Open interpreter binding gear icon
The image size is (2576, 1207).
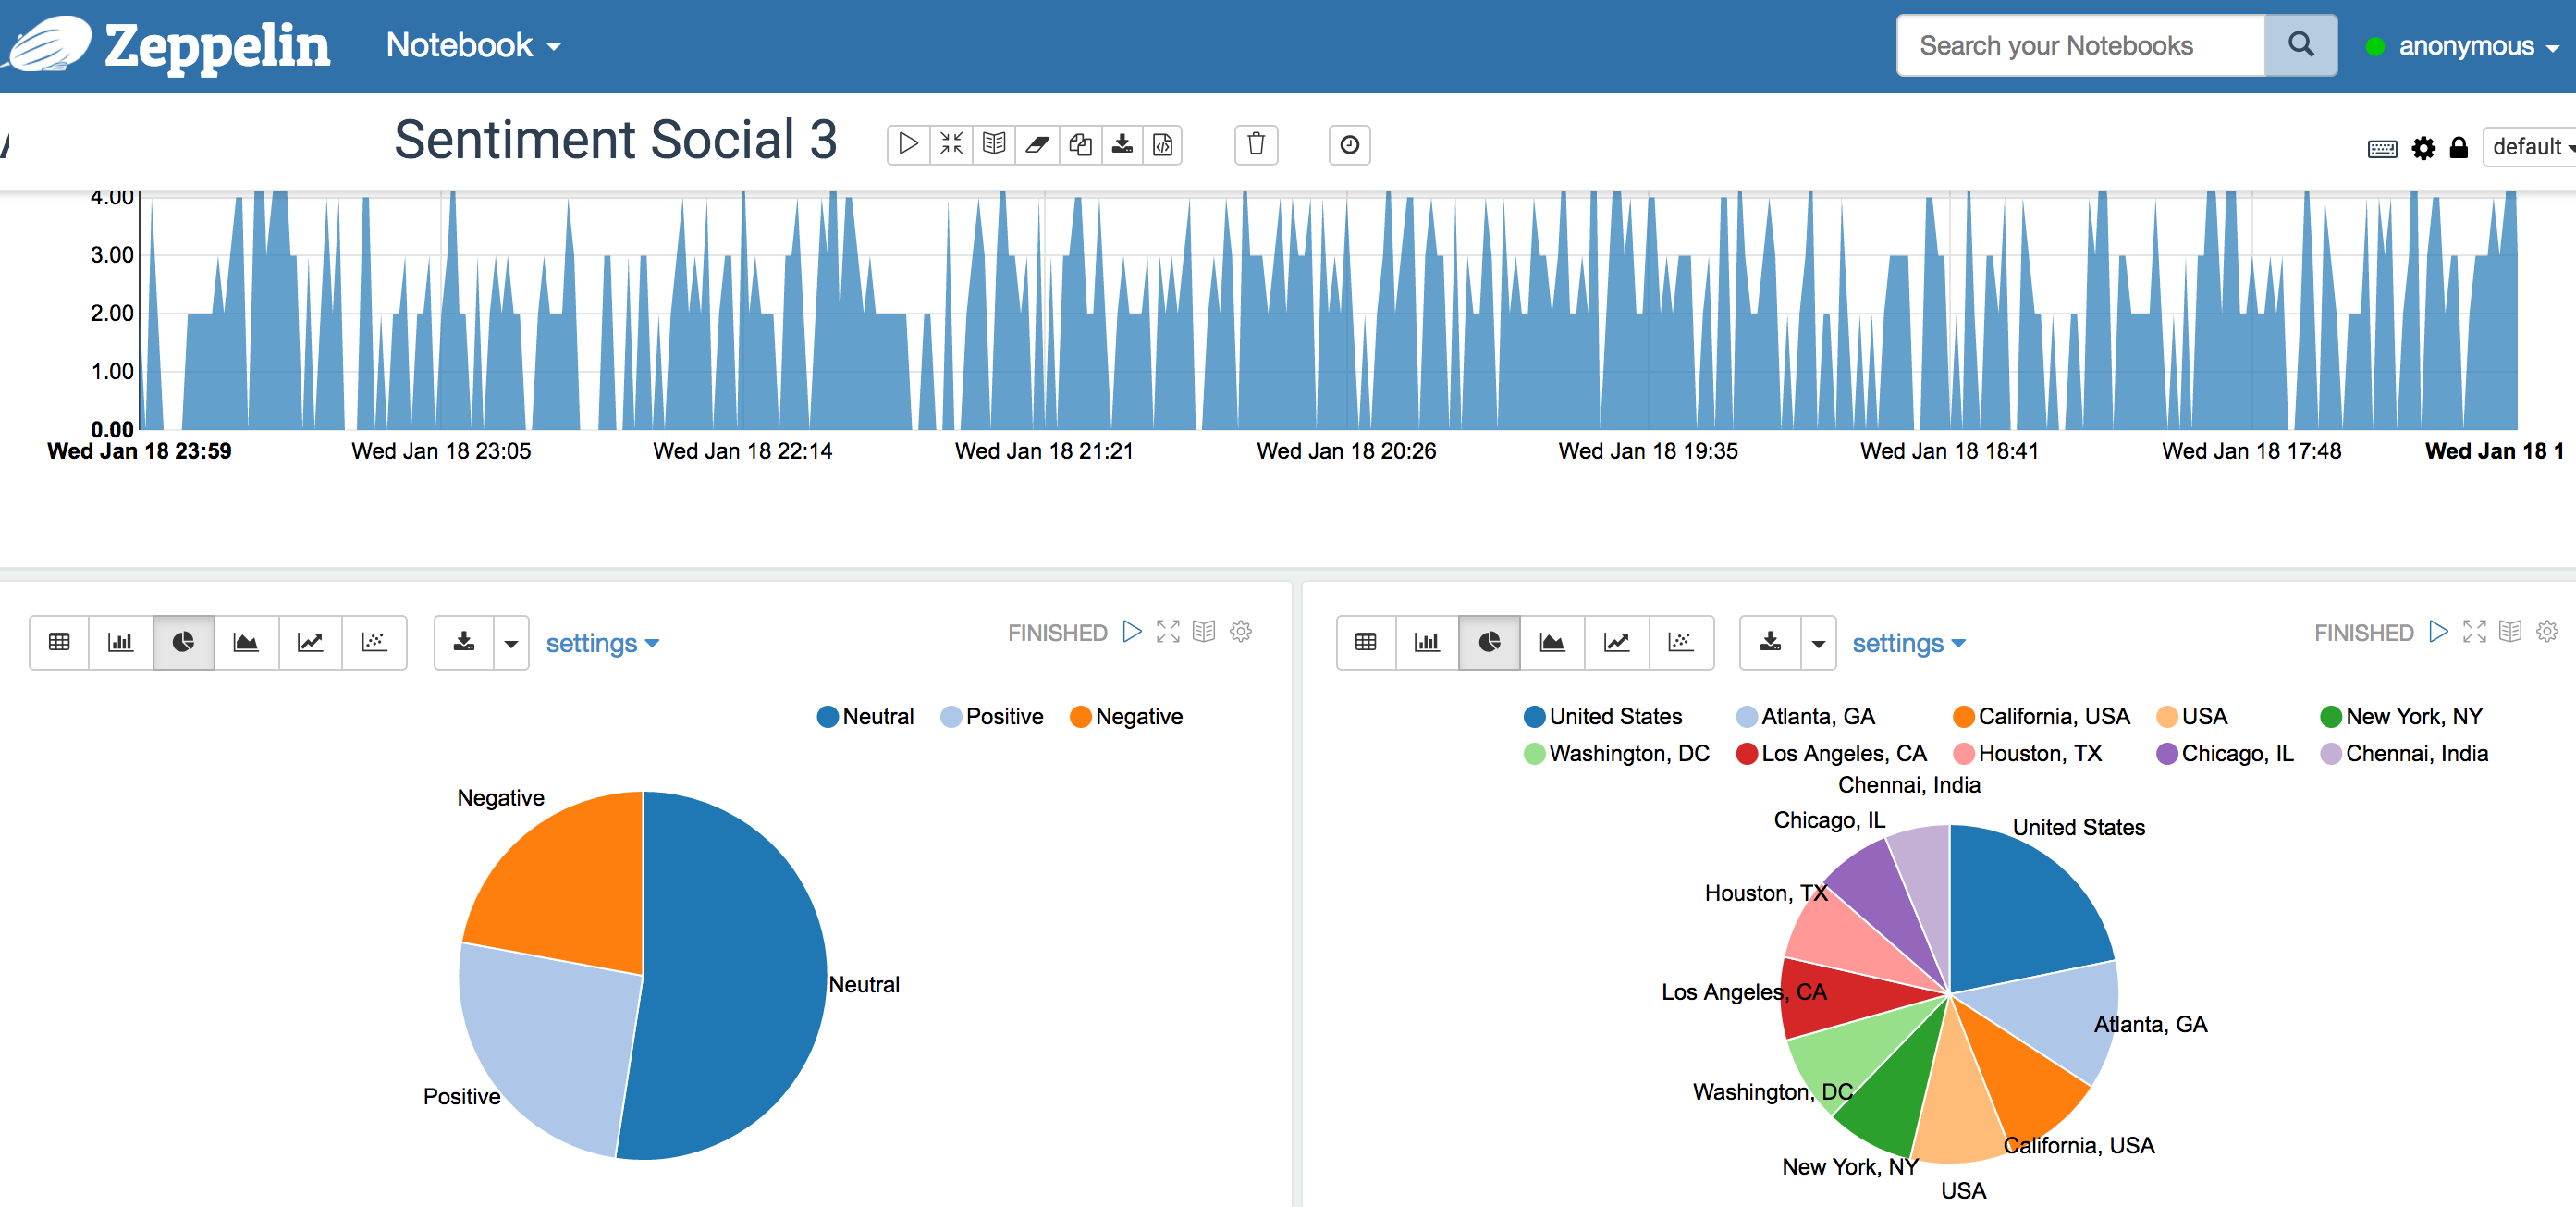2423,148
